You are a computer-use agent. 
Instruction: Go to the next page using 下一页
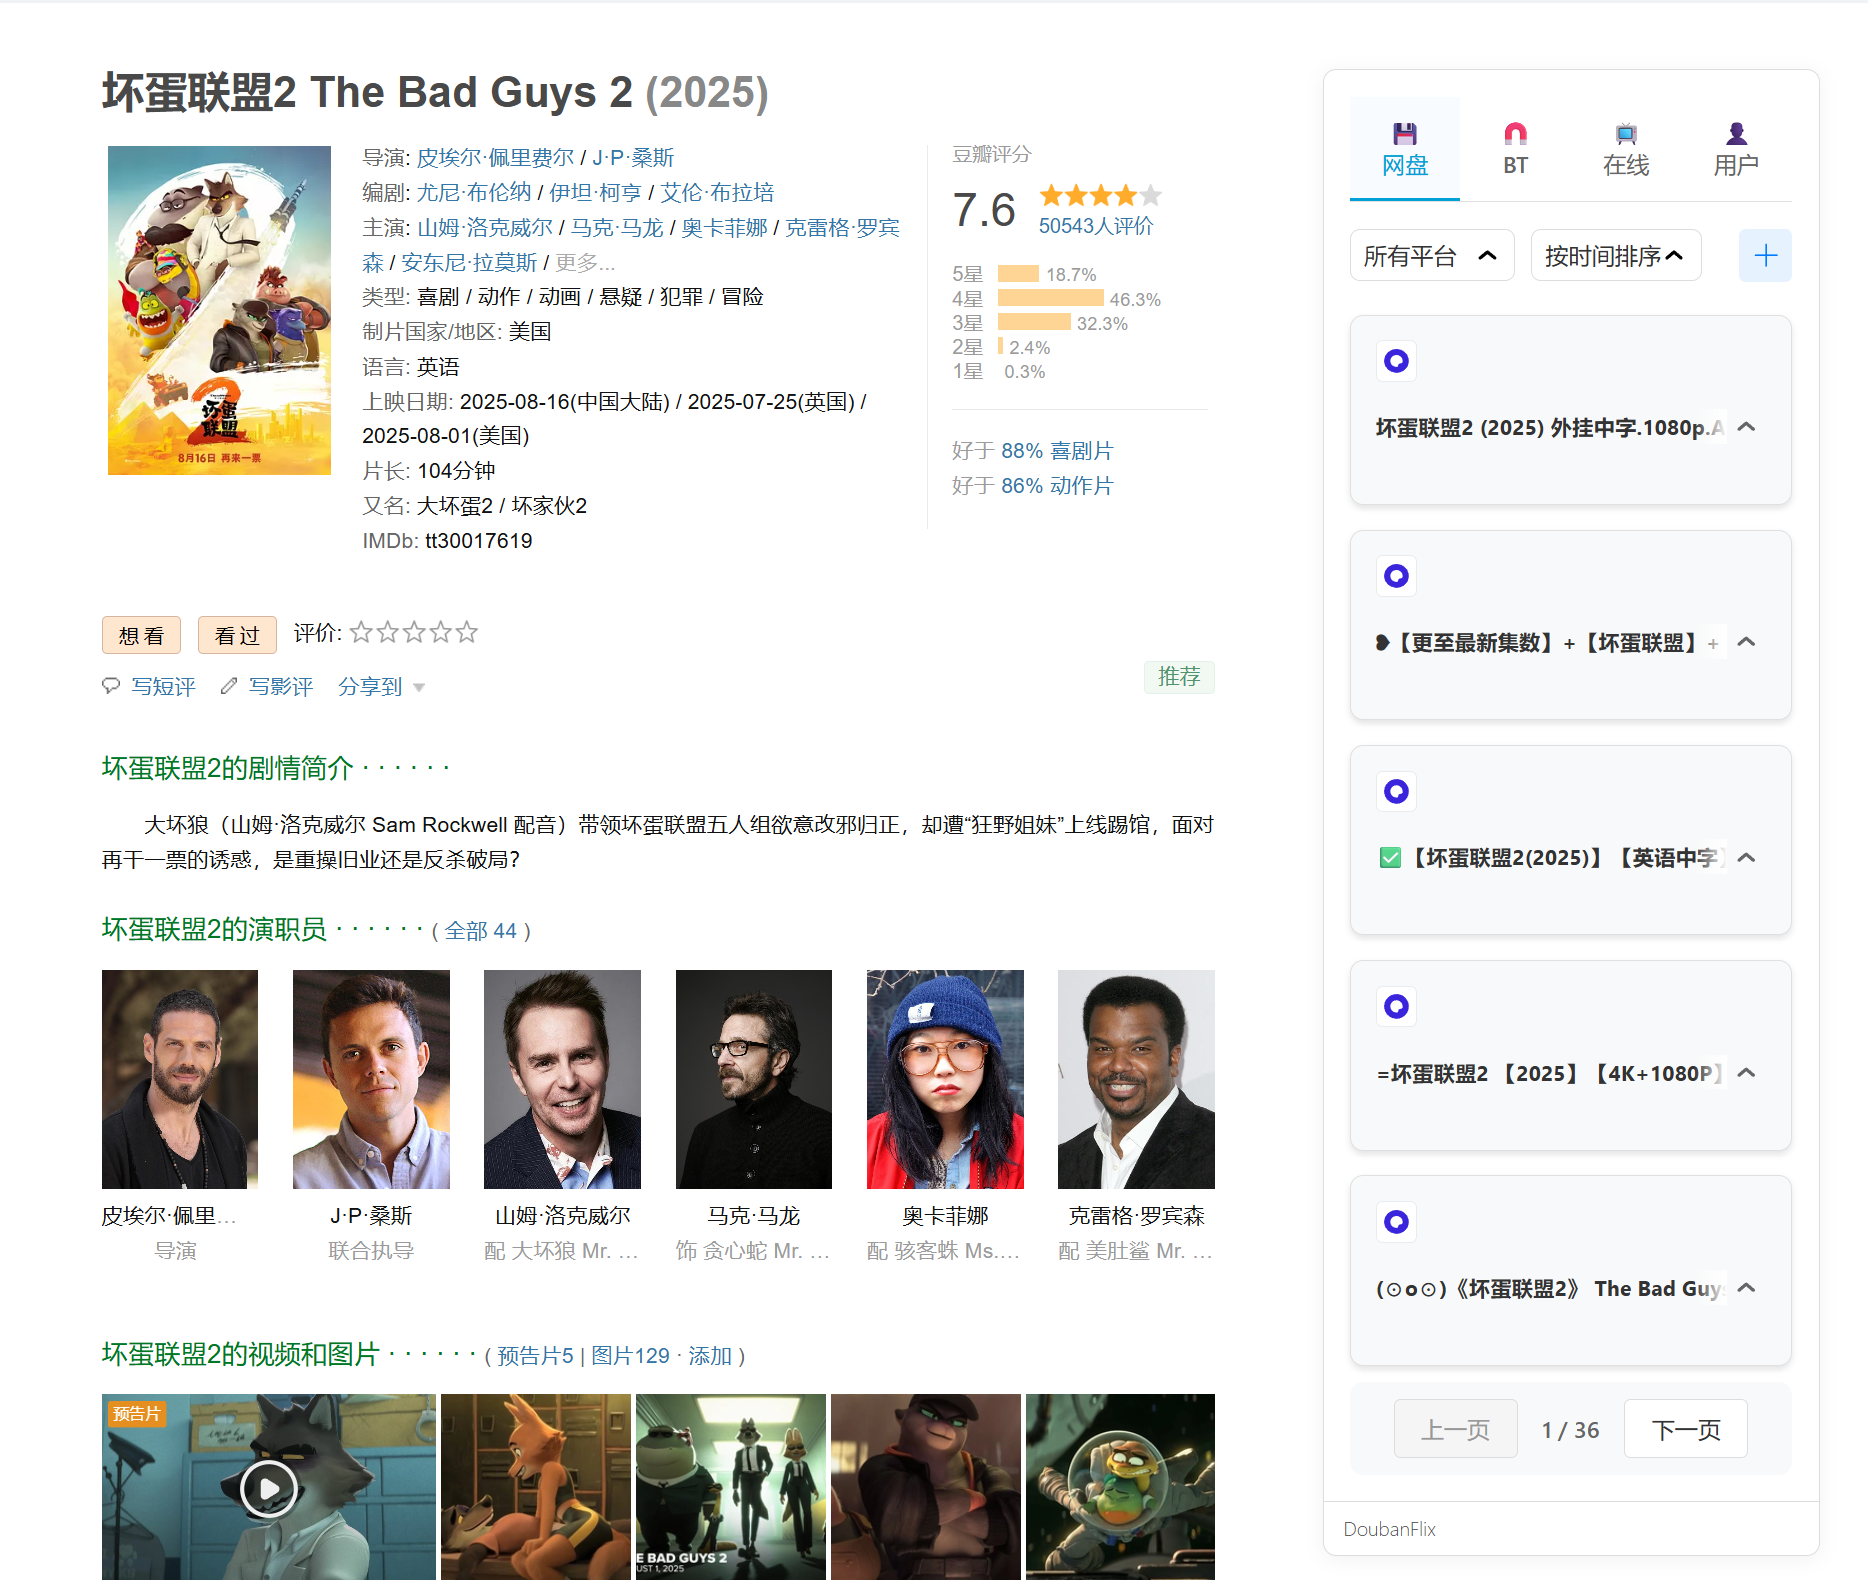[x=1685, y=1429]
